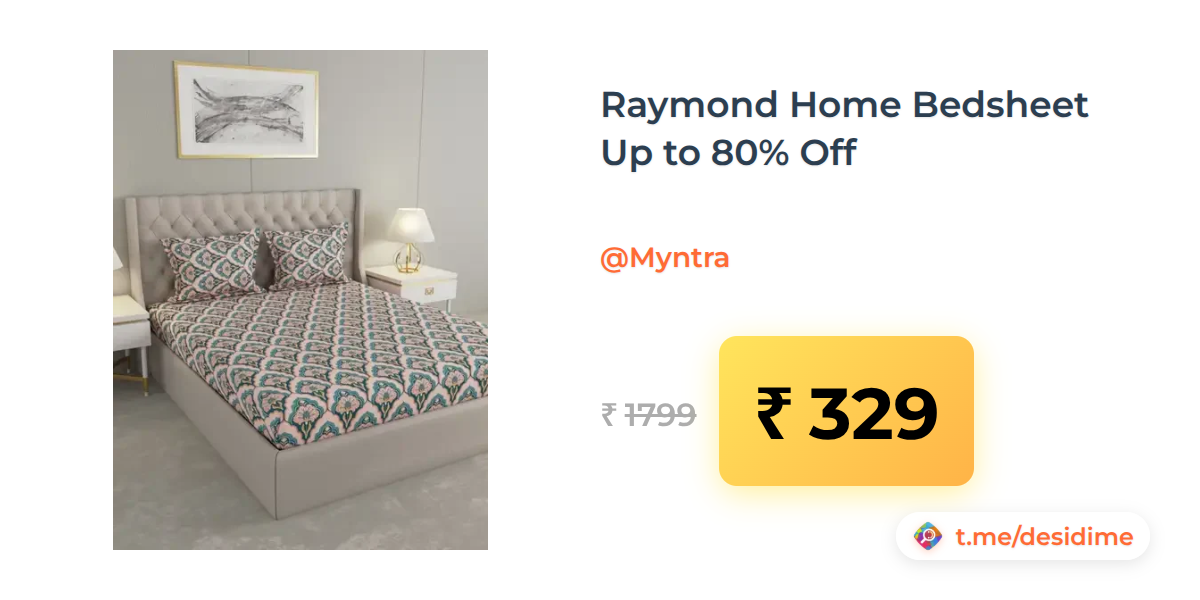
Task: Click the DesiDime logo icon
Action: coord(929,537)
